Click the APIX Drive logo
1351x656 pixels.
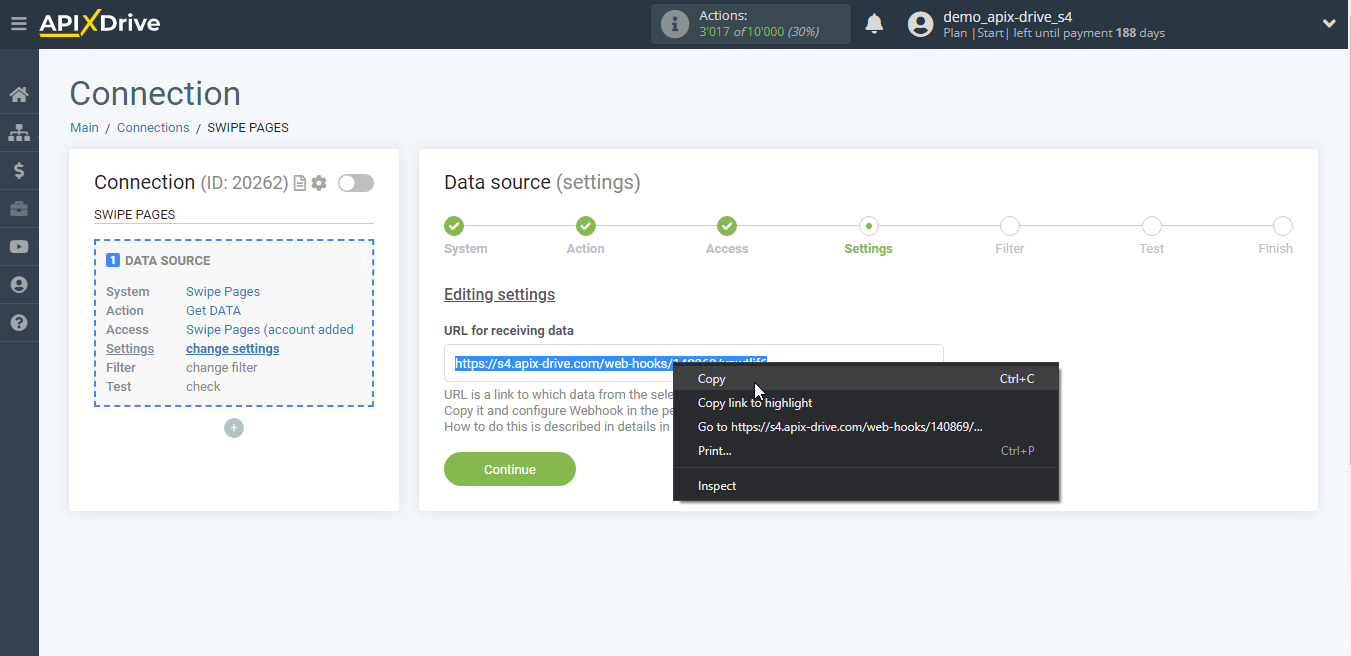click(100, 24)
